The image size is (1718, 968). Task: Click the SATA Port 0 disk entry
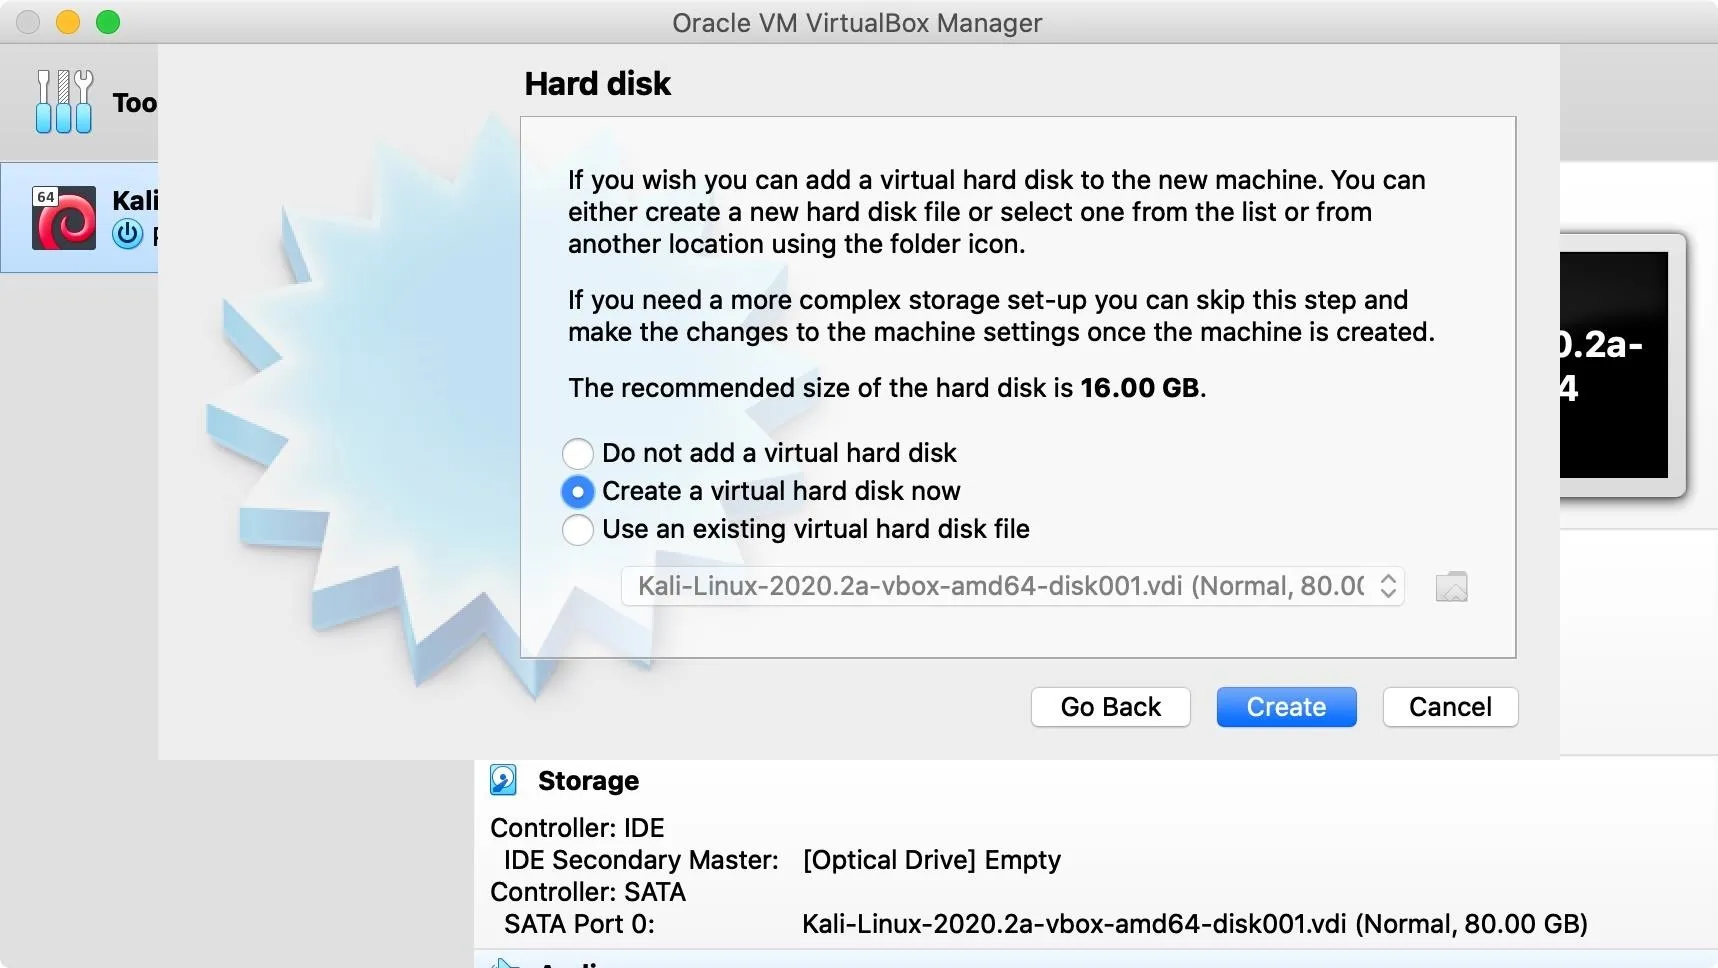pos(1195,924)
